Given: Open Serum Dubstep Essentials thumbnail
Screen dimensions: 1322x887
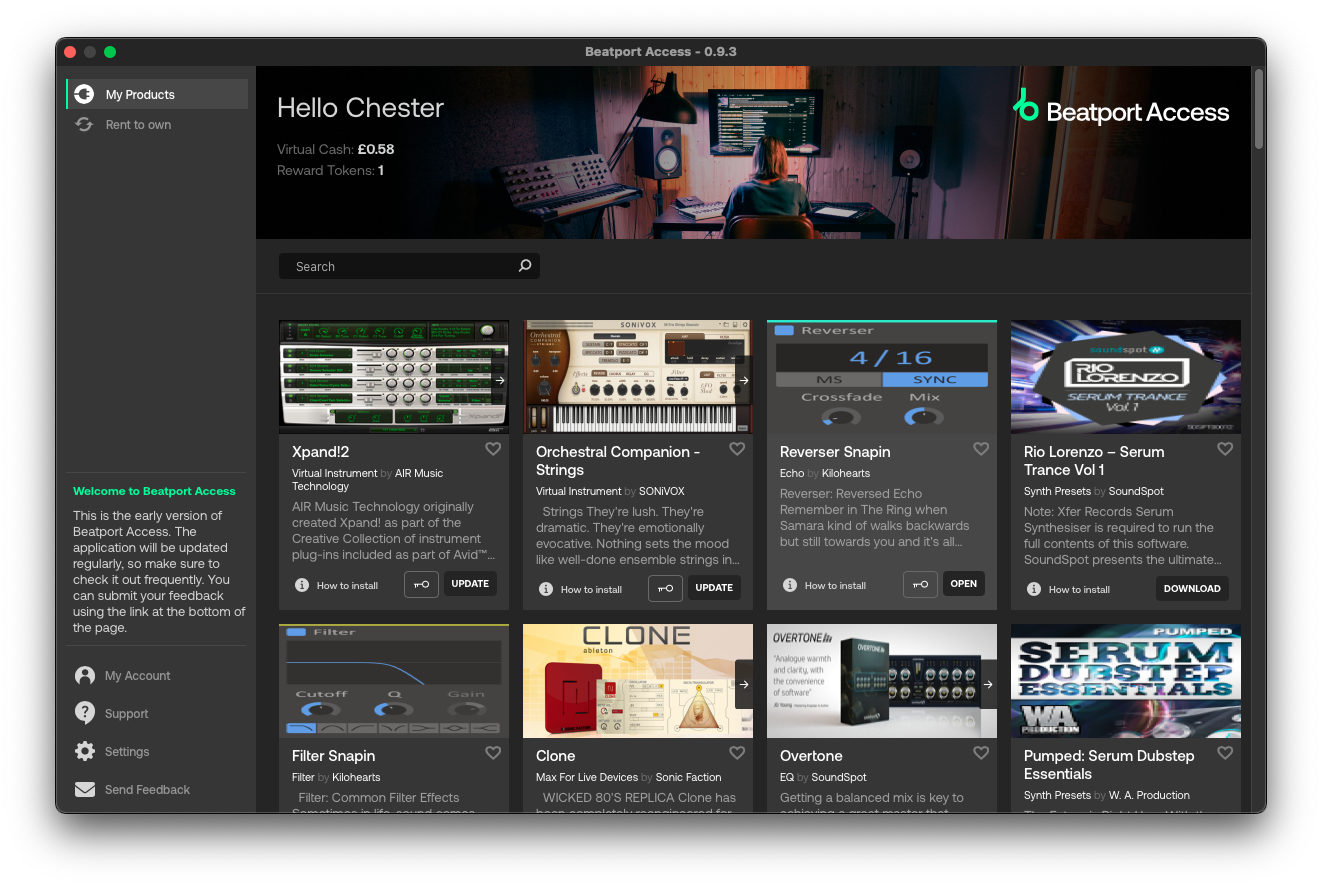Looking at the screenshot, I should point(1126,681).
